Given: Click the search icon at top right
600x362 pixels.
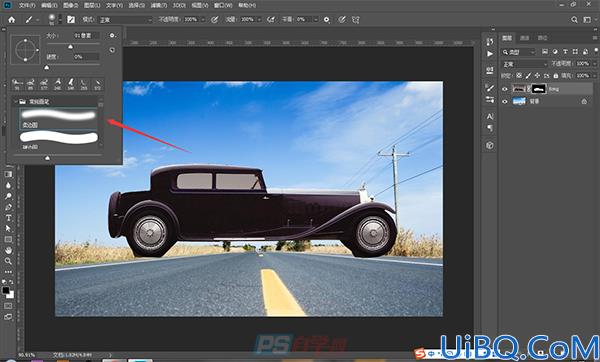Looking at the screenshot, I should [574, 20].
